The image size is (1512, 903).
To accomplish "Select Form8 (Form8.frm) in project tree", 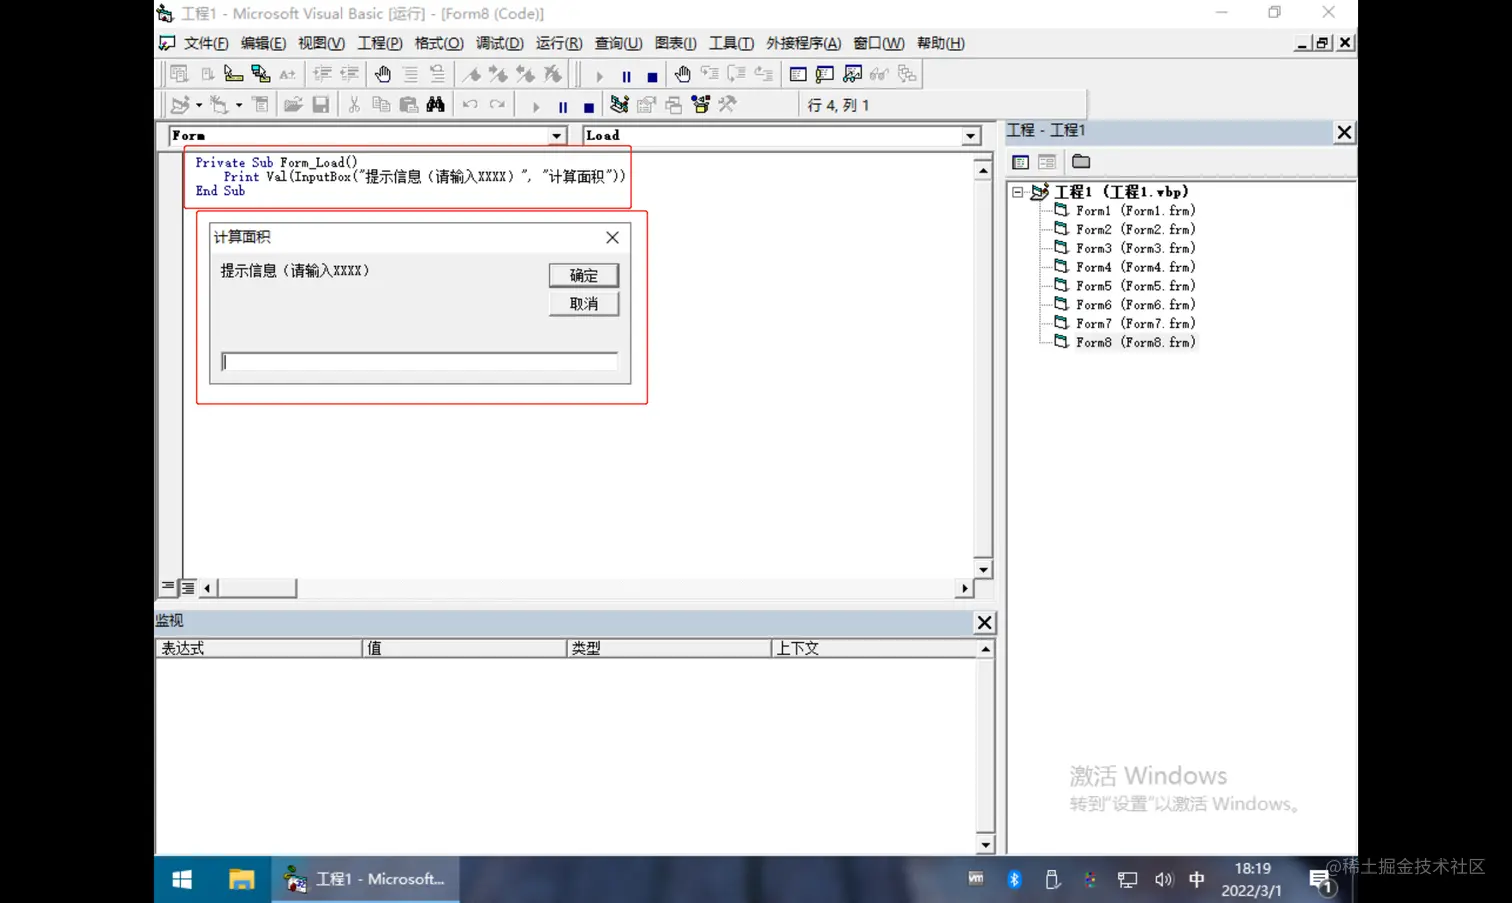I will pyautogui.click(x=1135, y=342).
